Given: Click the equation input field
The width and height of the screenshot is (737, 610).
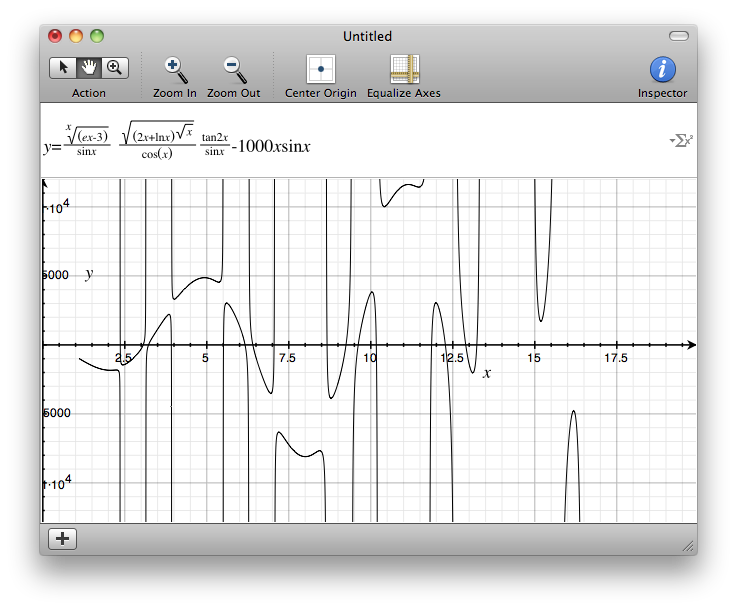Looking at the screenshot, I should tap(368, 140).
